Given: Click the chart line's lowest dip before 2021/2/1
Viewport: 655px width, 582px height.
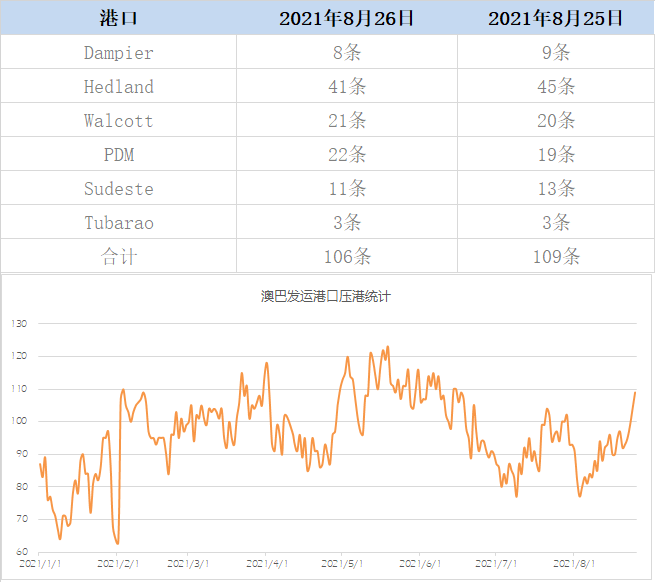Looking at the screenshot, I should (117, 543).
